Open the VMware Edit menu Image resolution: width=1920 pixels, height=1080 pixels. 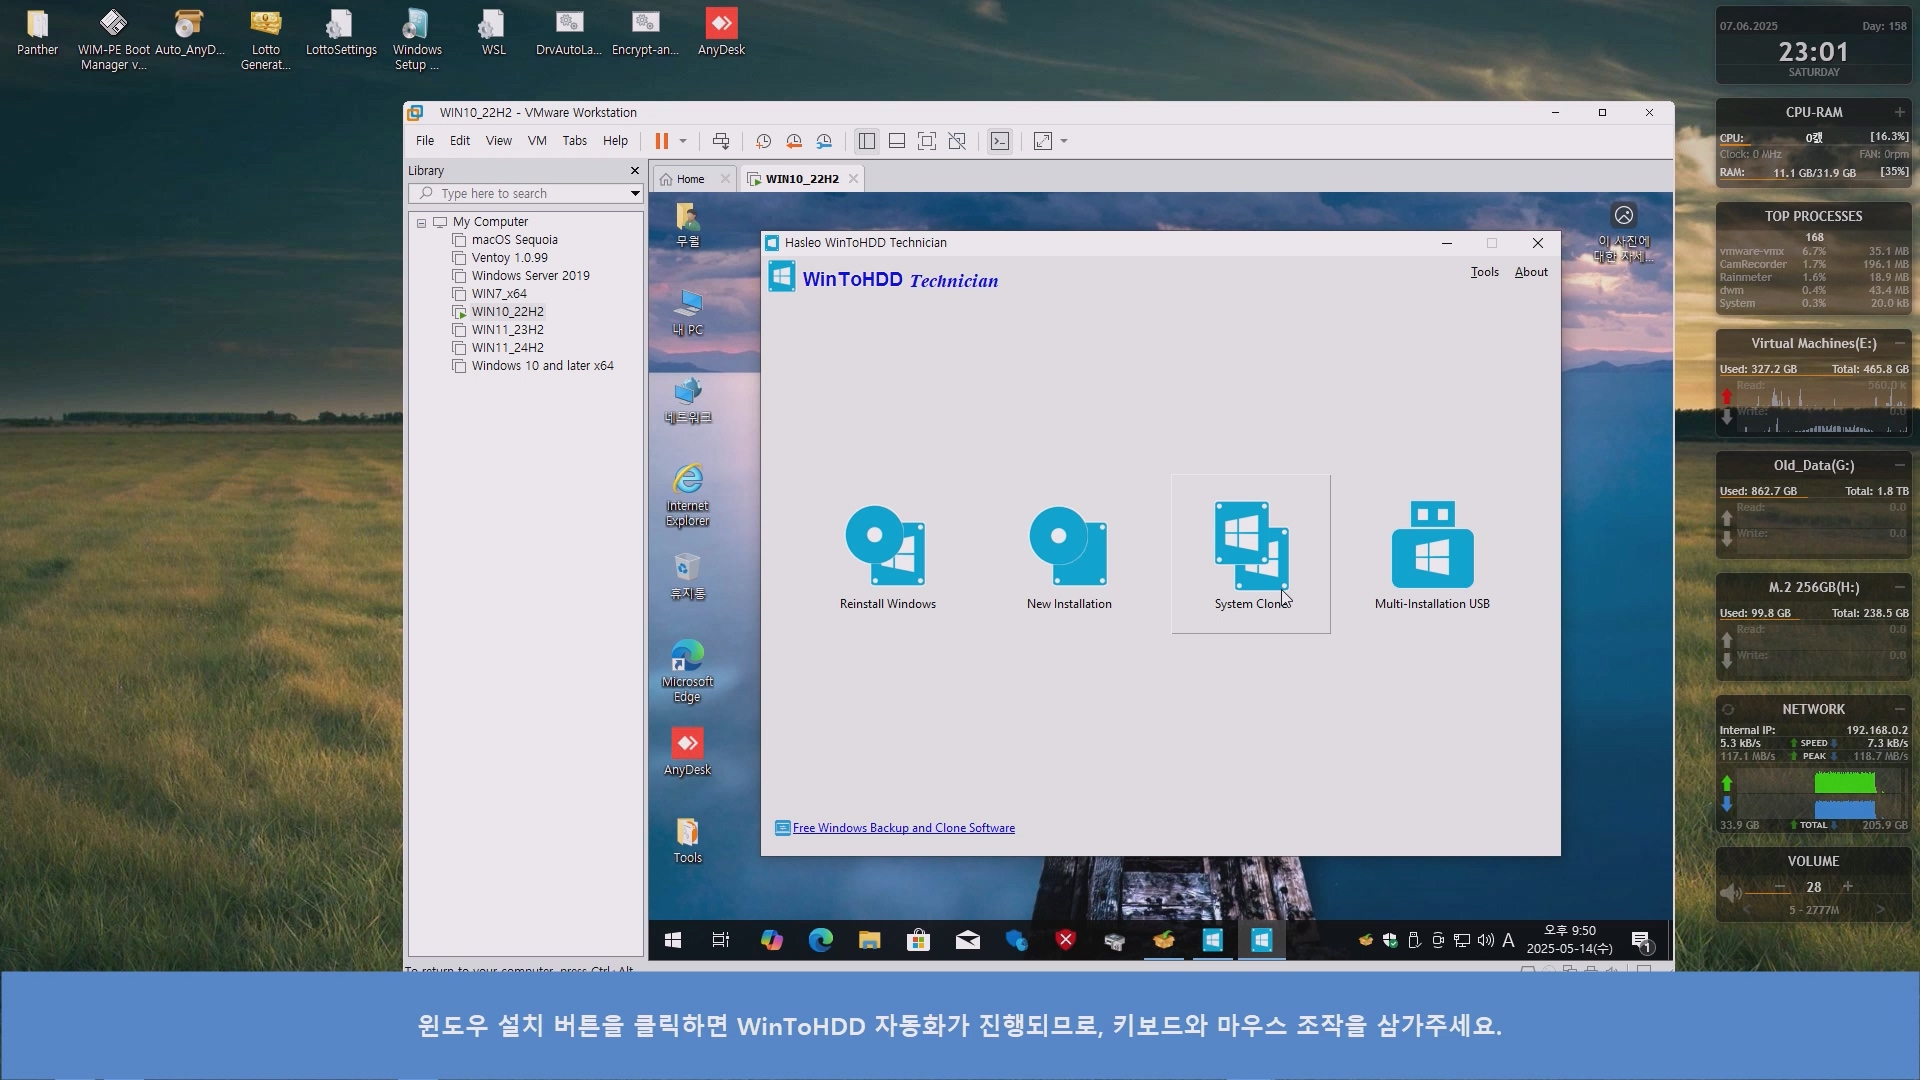tap(460, 141)
